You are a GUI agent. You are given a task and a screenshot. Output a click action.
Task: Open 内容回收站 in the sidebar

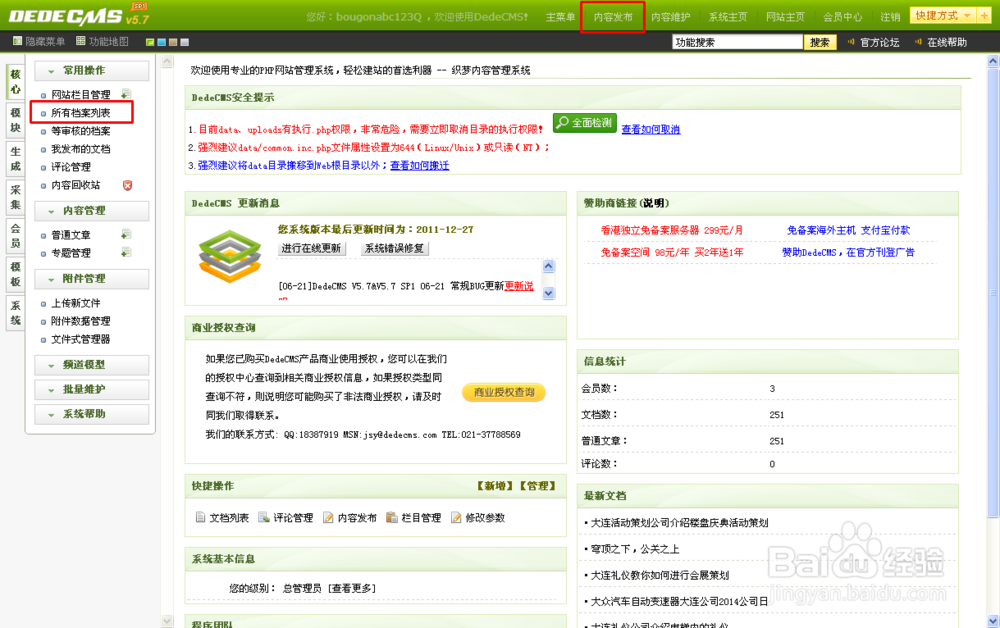[75, 185]
